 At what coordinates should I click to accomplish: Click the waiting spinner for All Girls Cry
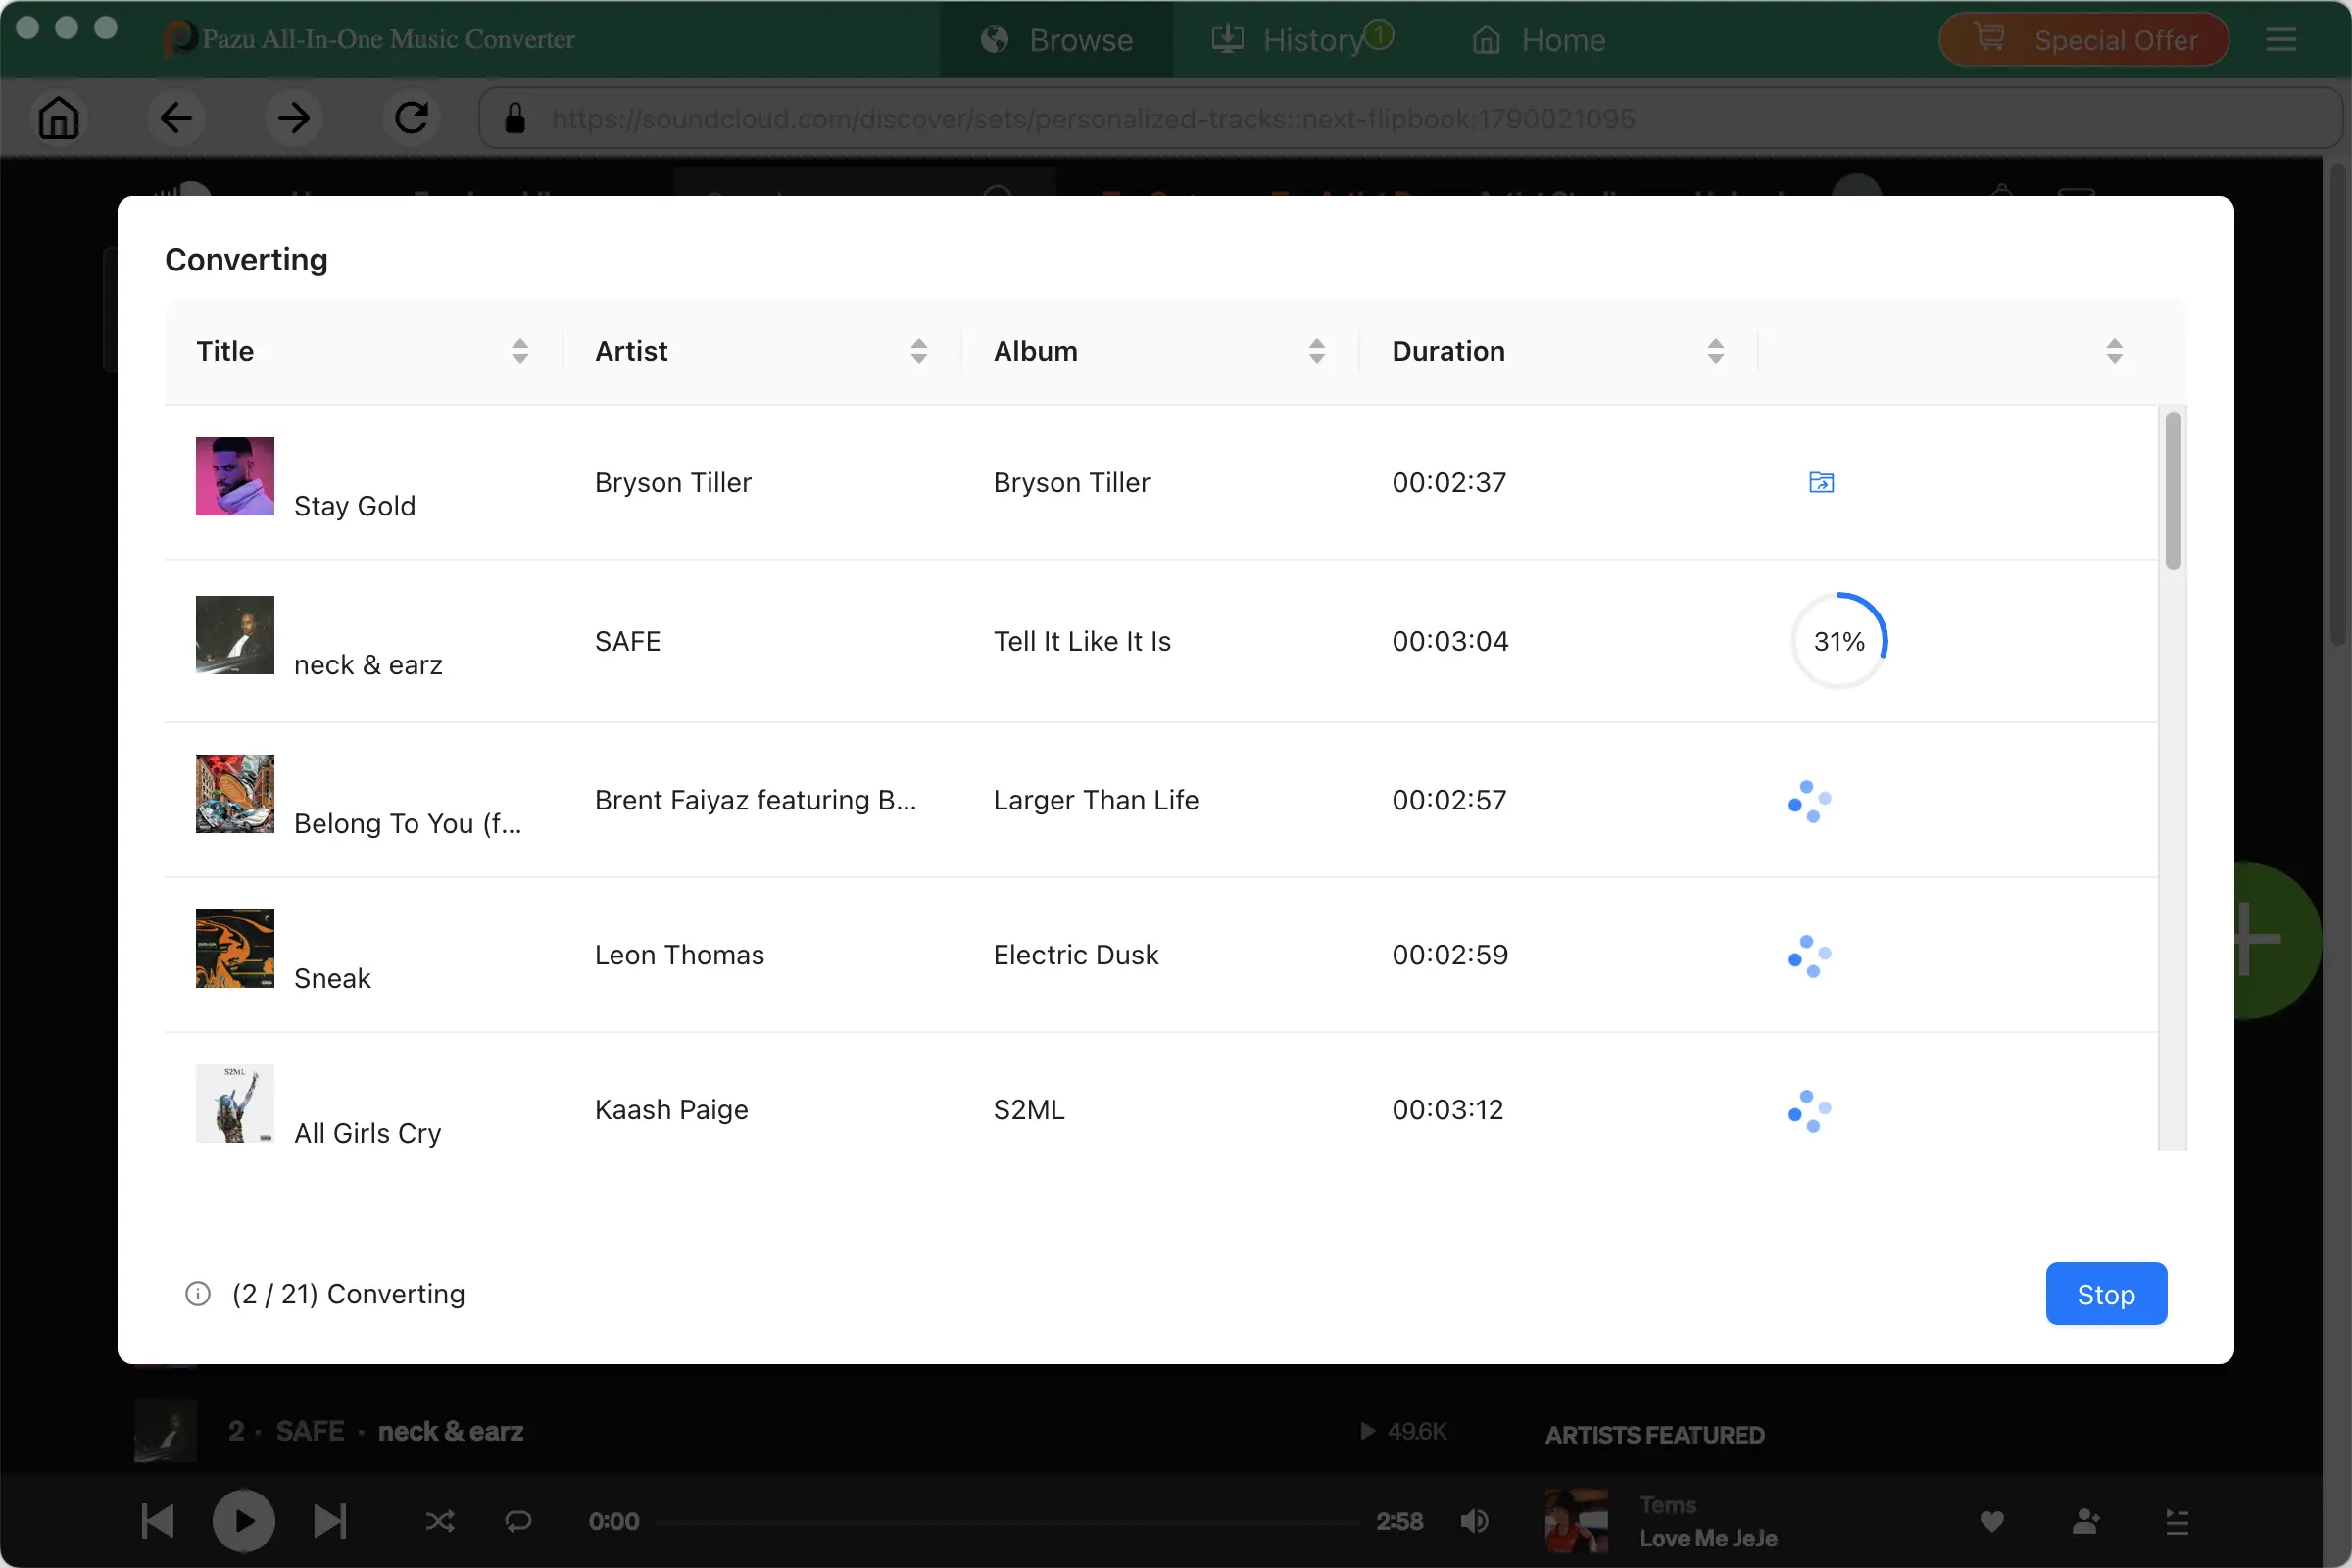tap(1810, 1110)
